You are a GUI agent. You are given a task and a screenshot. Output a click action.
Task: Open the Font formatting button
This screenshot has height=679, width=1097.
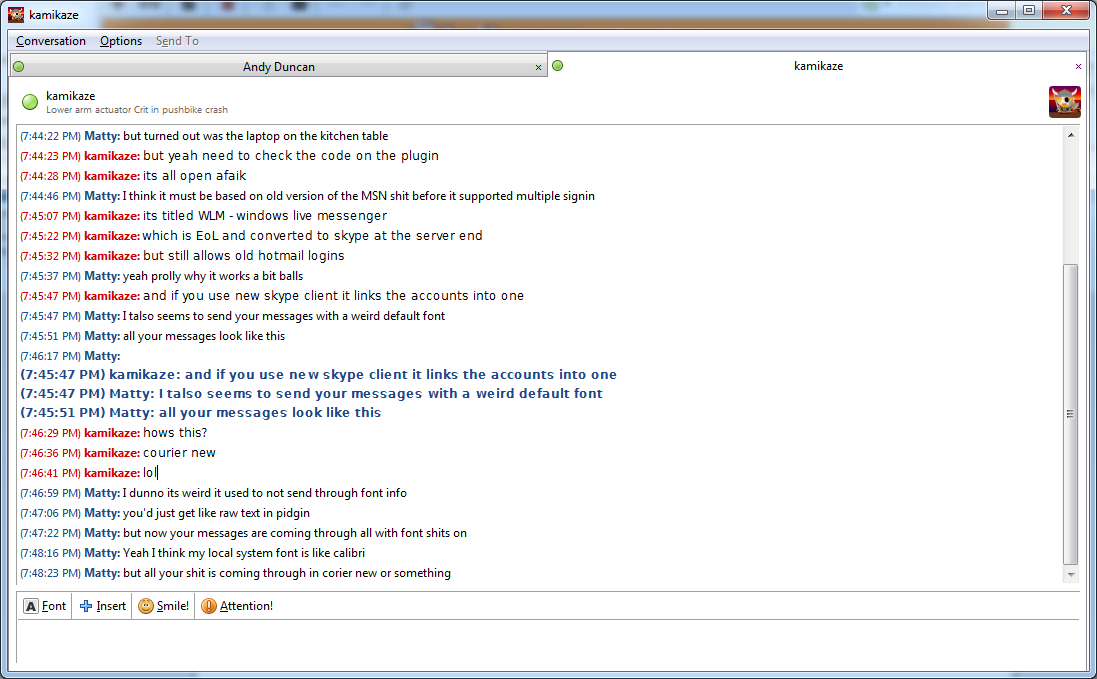coord(45,606)
